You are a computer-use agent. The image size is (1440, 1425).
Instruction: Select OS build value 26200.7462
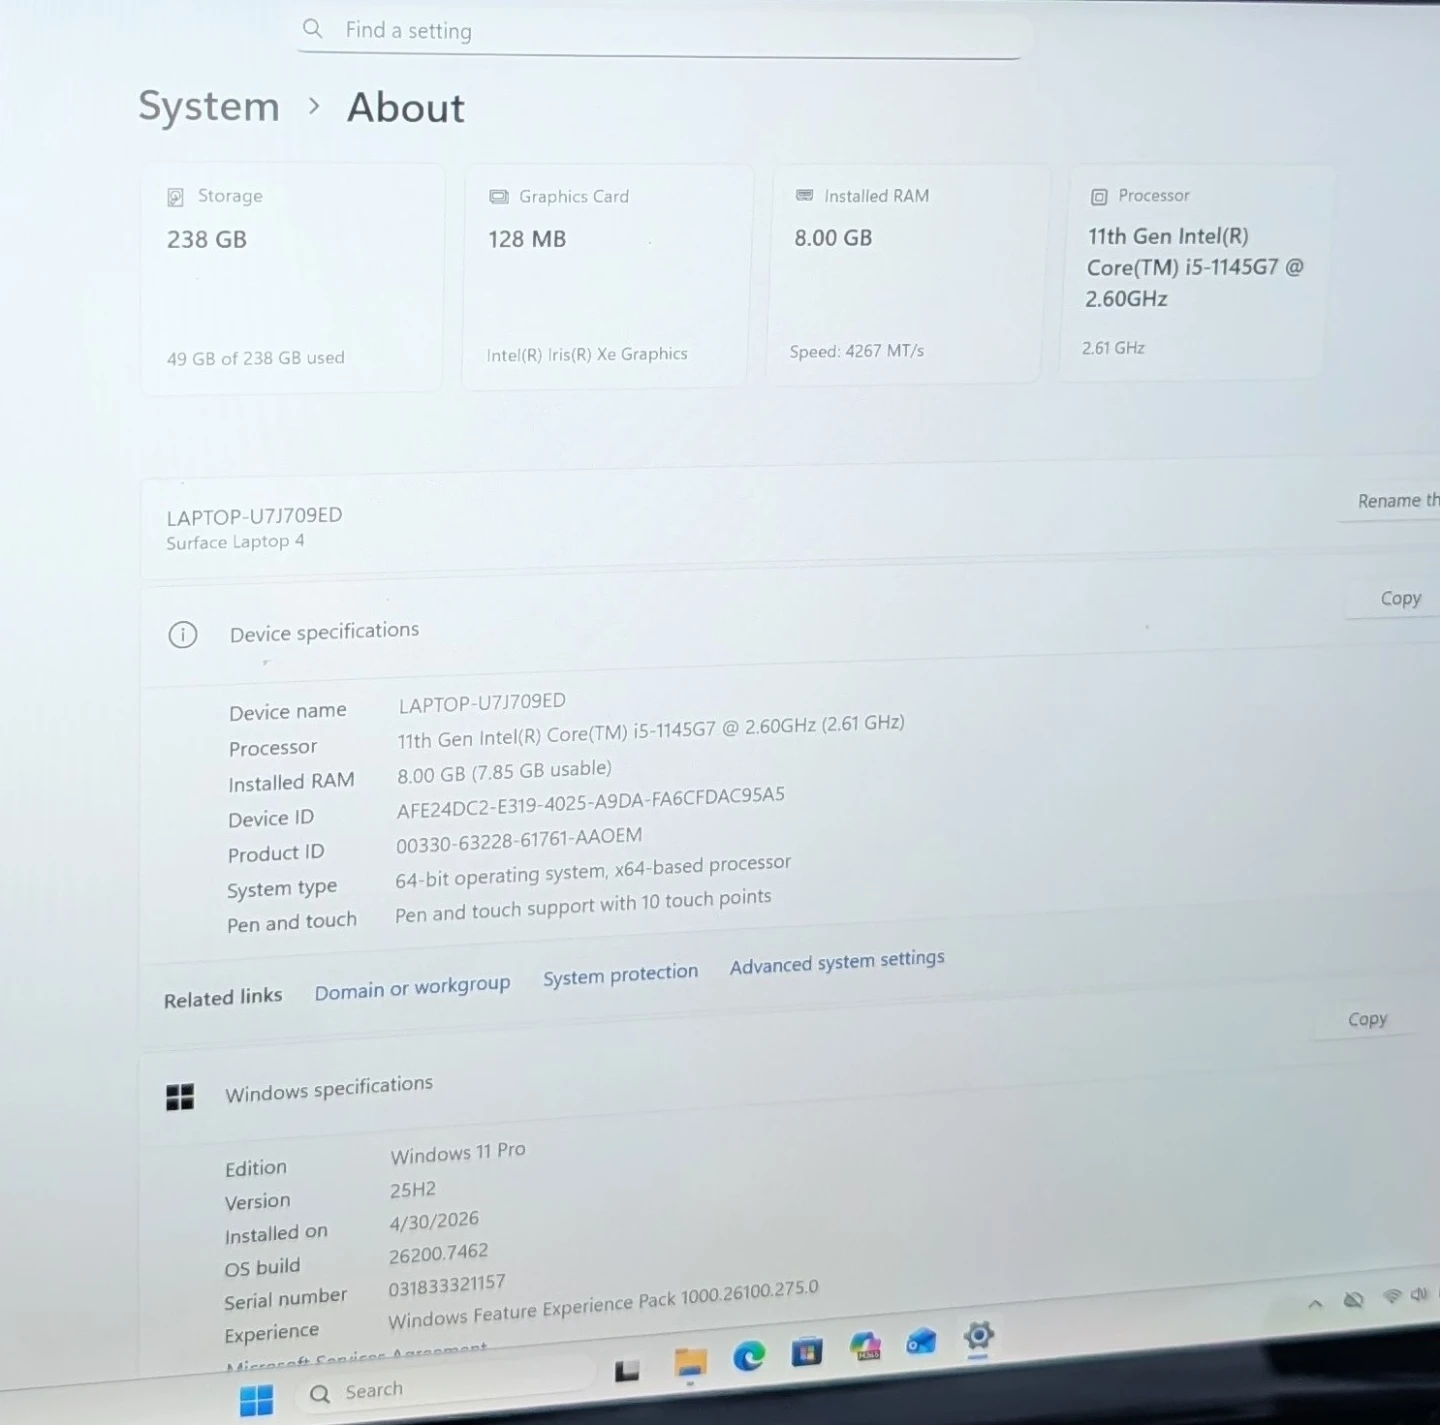click(x=438, y=1253)
